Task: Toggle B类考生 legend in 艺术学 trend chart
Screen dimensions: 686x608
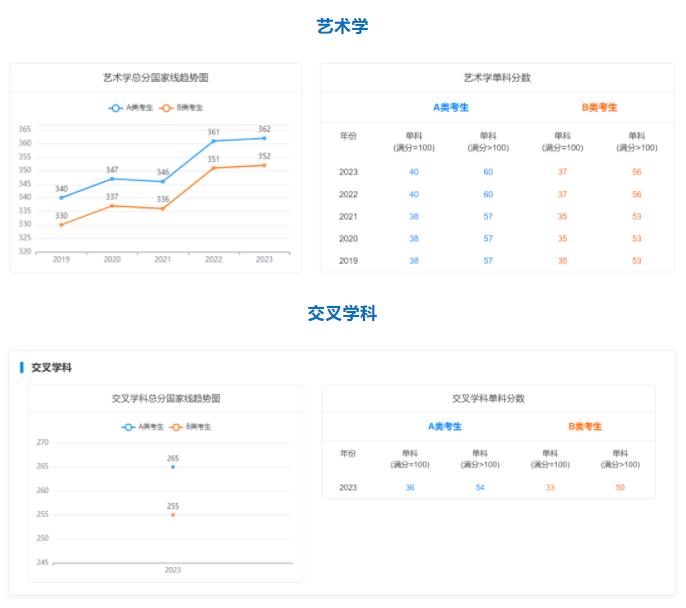Action: [181, 107]
